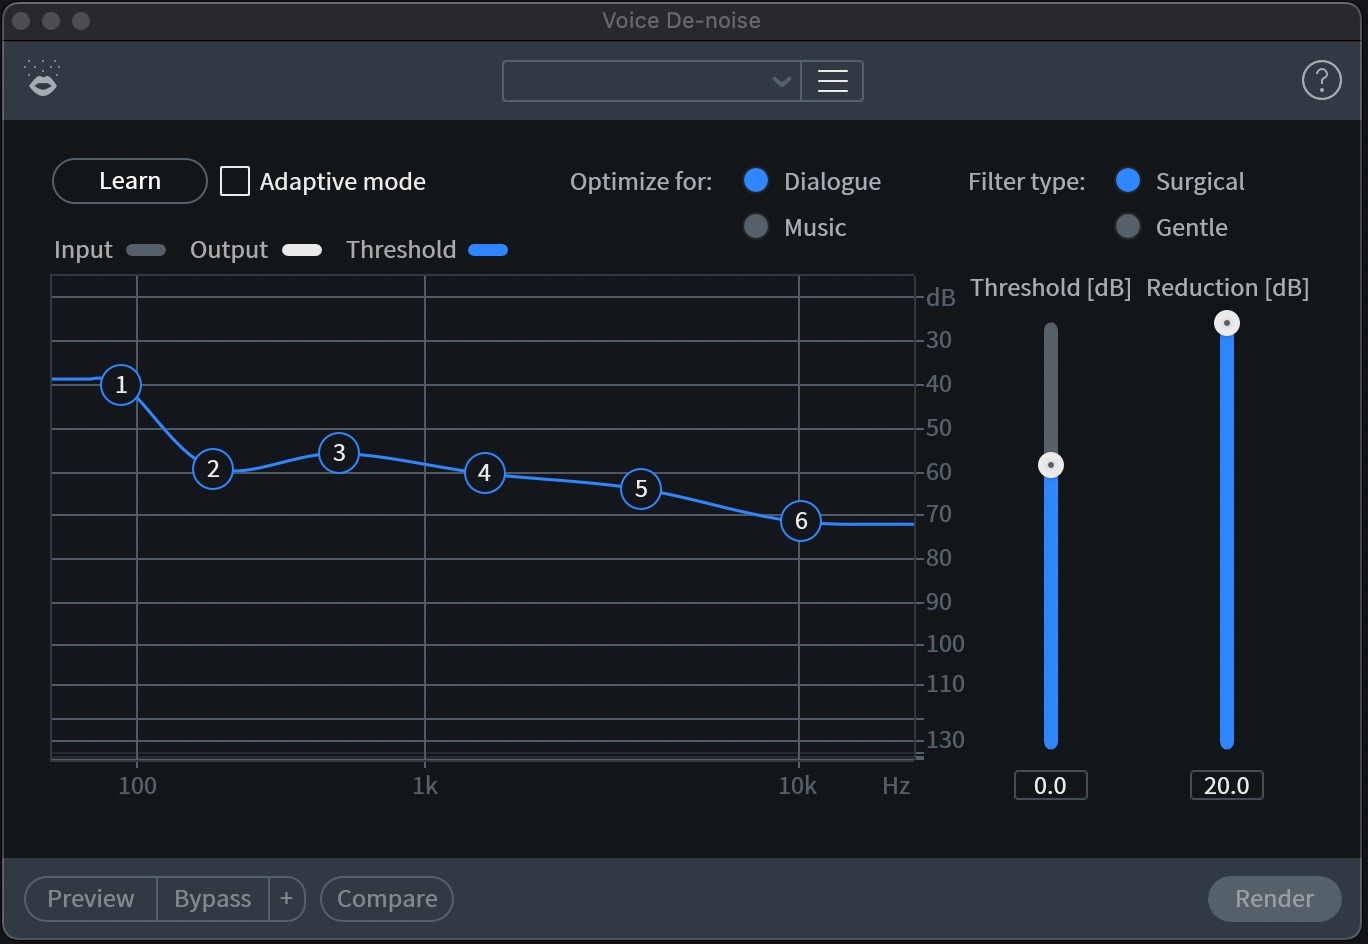Click the Threshold slider handle
The height and width of the screenshot is (944, 1368).
click(x=1050, y=465)
